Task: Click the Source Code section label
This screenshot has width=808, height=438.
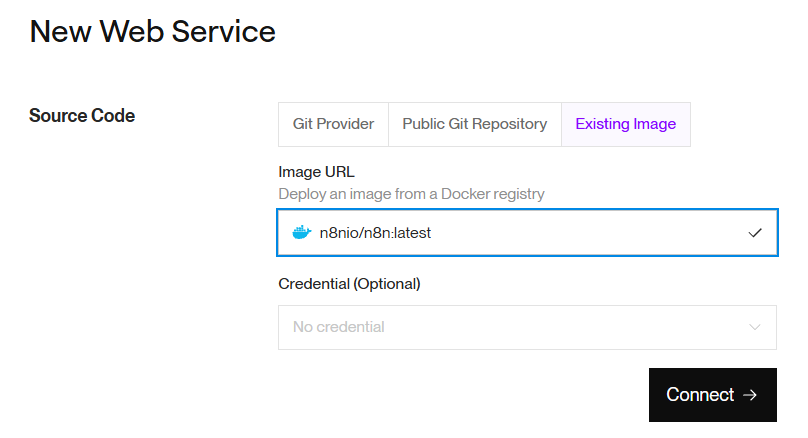Action: 82,116
